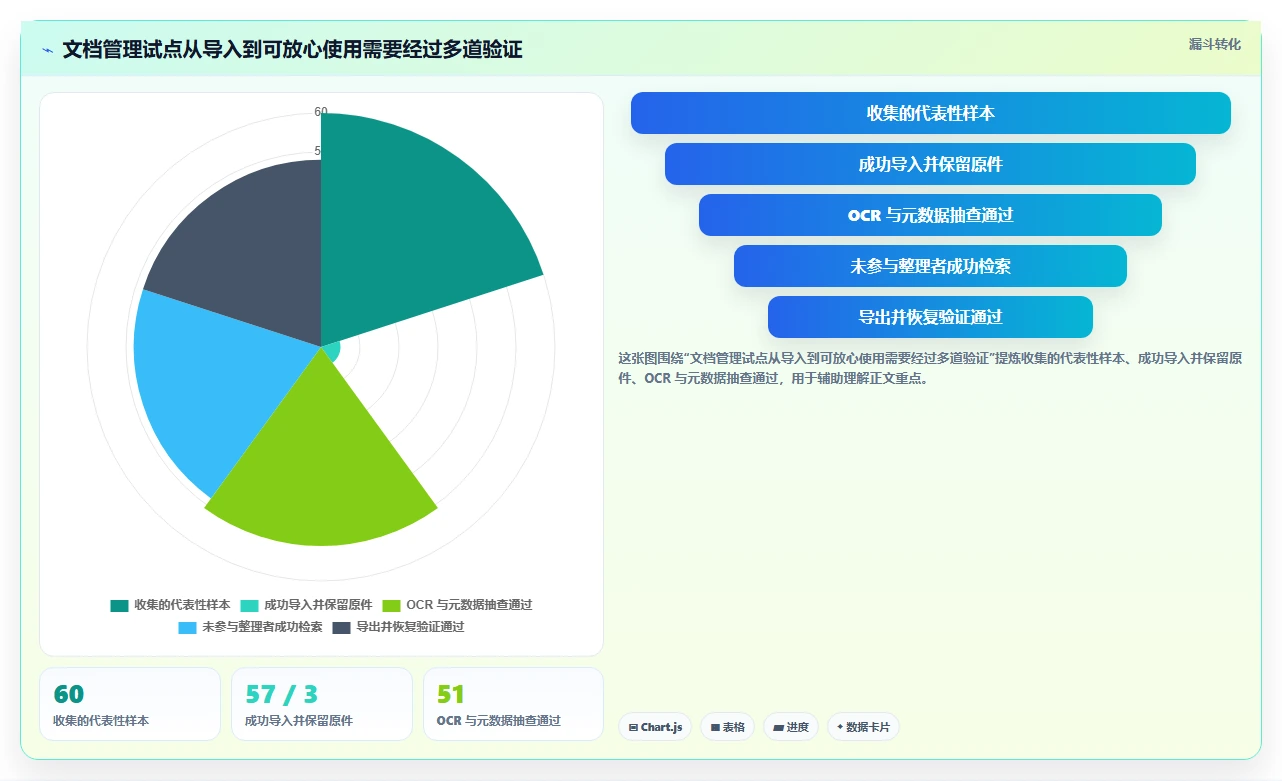This screenshot has height=781, width=1282.
Task: Select the 进度 tag chip
Action: (791, 727)
